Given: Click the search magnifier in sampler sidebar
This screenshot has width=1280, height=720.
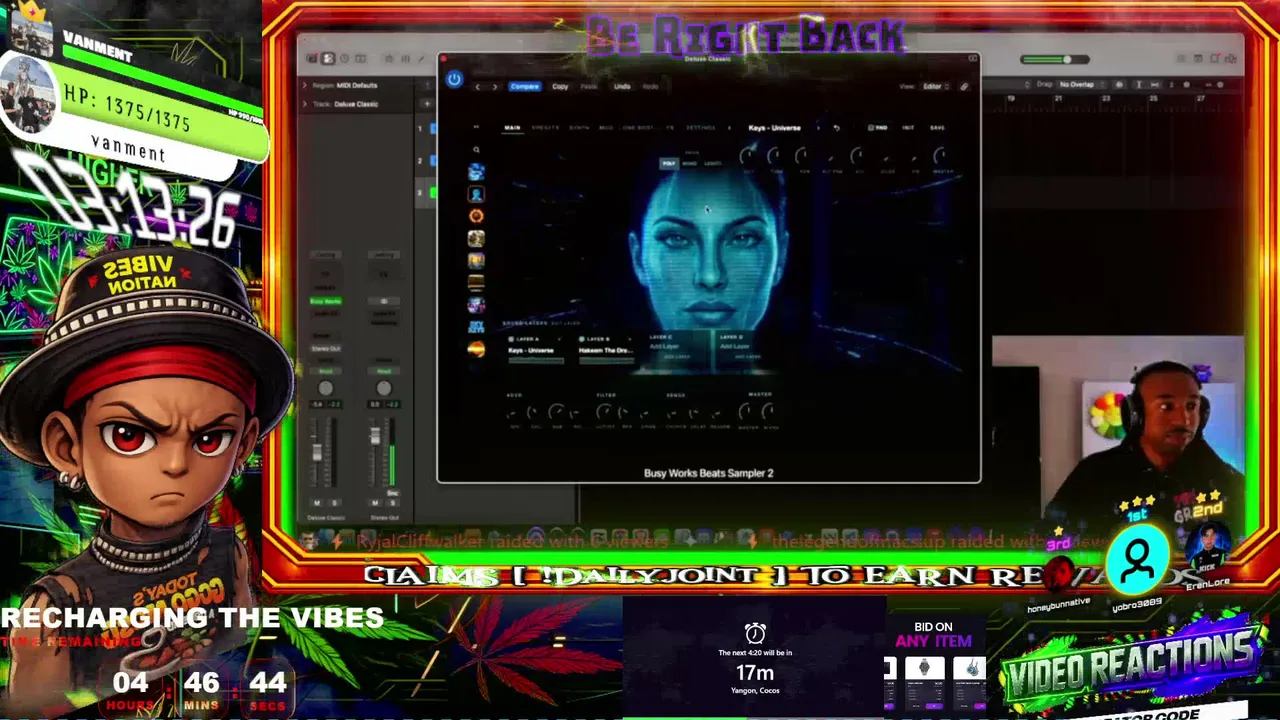Looking at the screenshot, I should pos(476,150).
